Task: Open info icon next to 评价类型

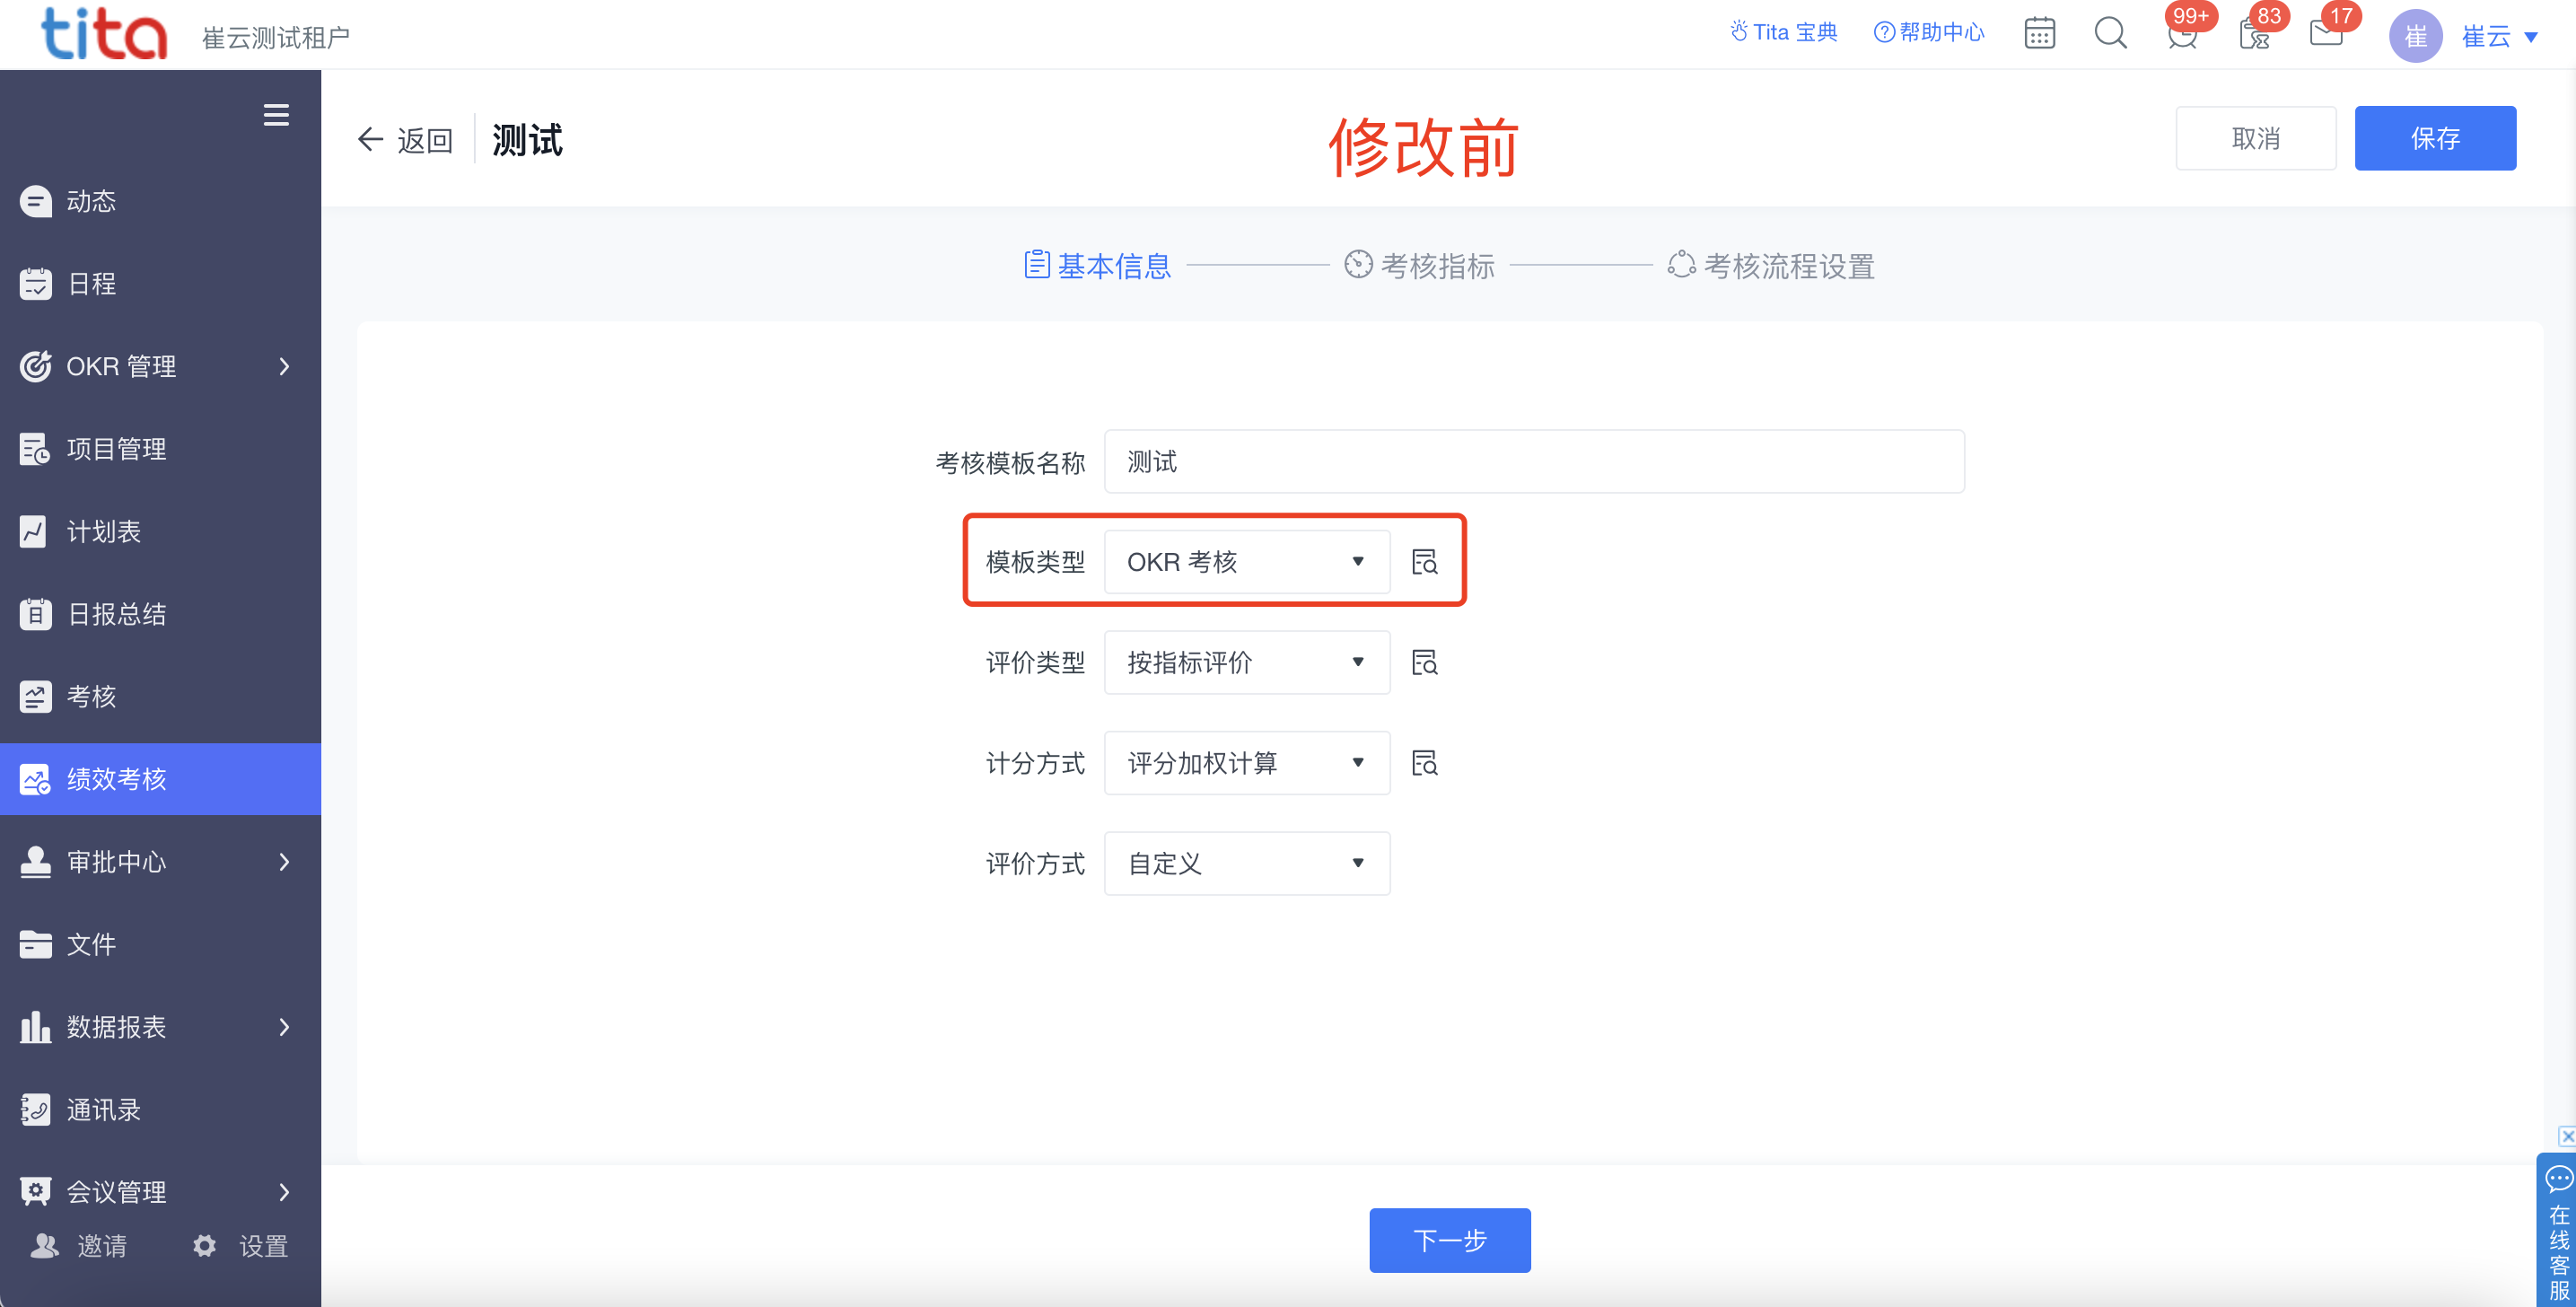Action: point(1424,662)
